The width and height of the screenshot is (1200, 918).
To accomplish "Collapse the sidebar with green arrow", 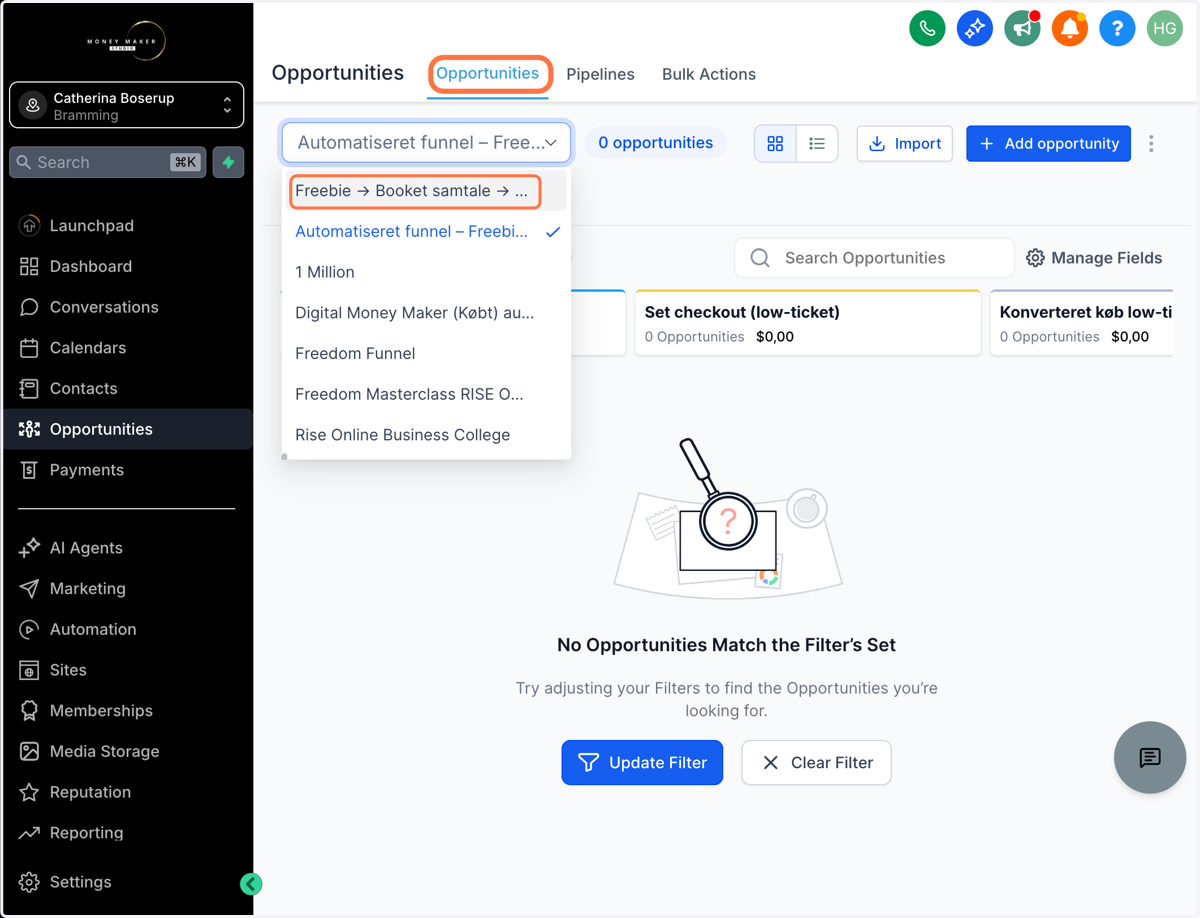I will click(251, 884).
